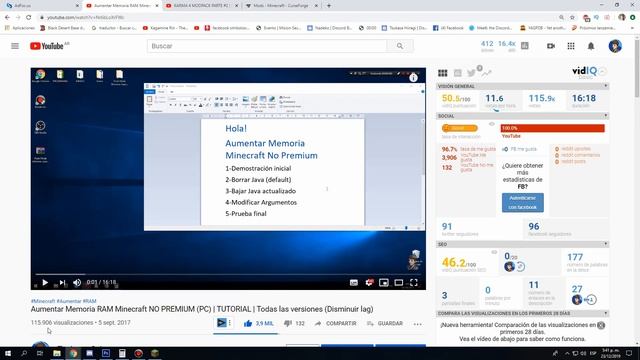Toggle the eye icon in SEO panel

[x=494, y=252]
